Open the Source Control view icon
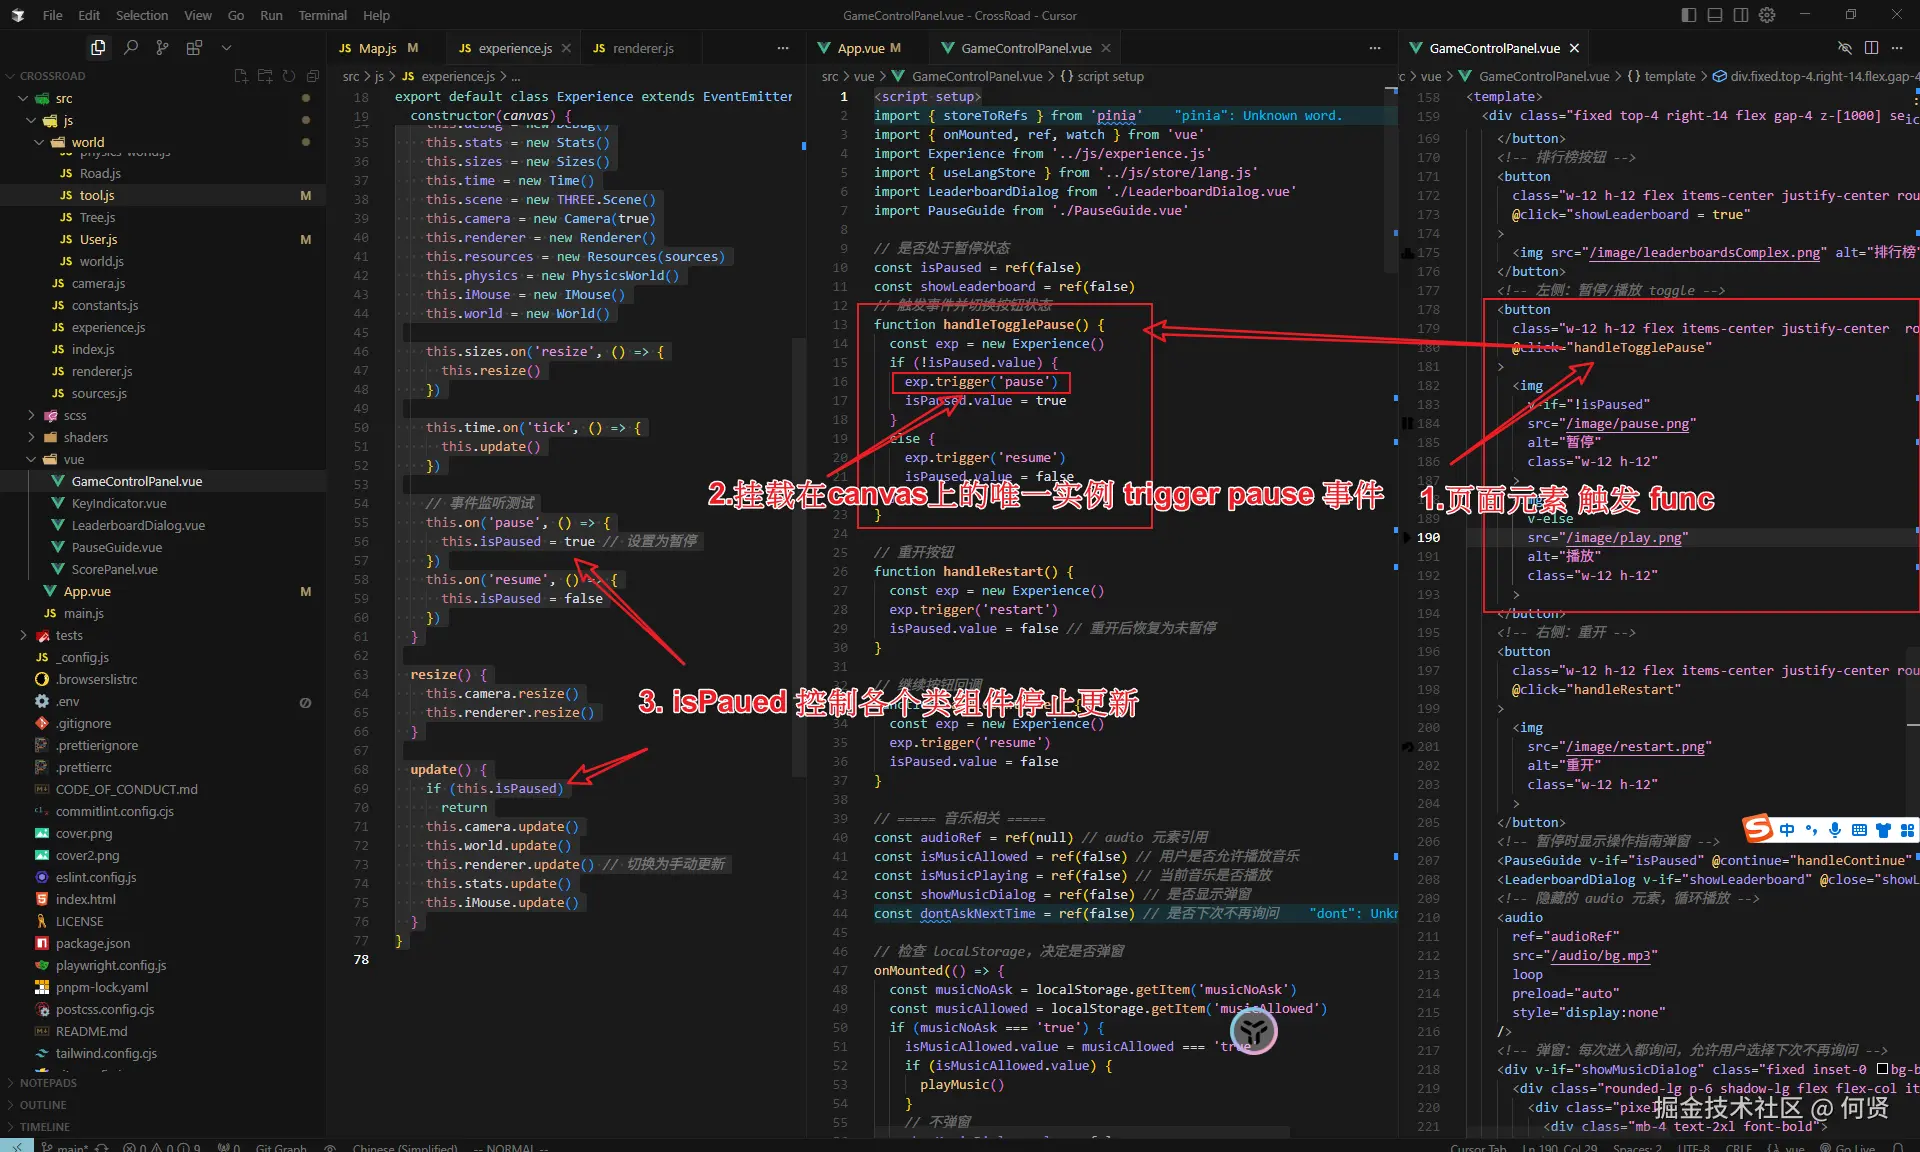Image resolution: width=1920 pixels, height=1152 pixels. pyautogui.click(x=162, y=47)
